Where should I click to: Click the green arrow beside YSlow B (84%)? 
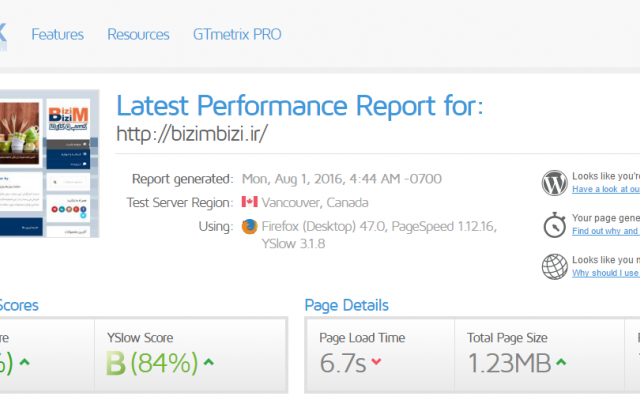[209, 362]
